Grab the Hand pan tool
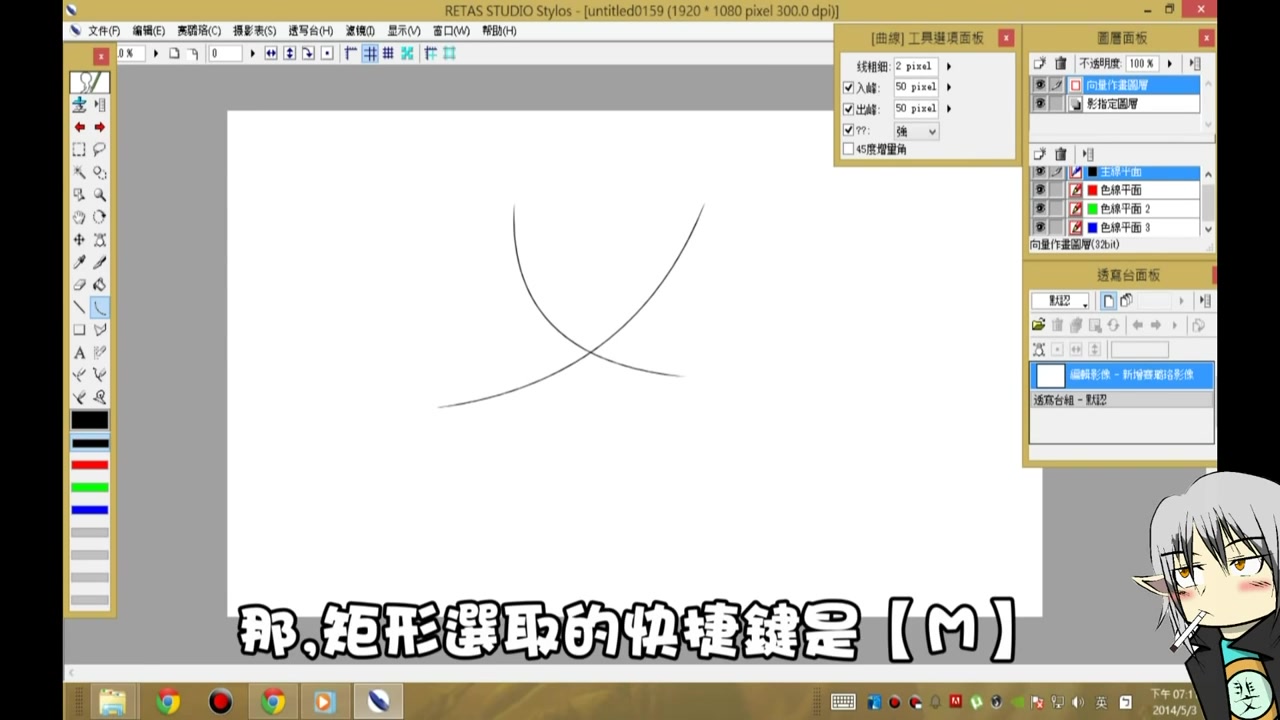This screenshot has height=720, width=1280. [79, 217]
